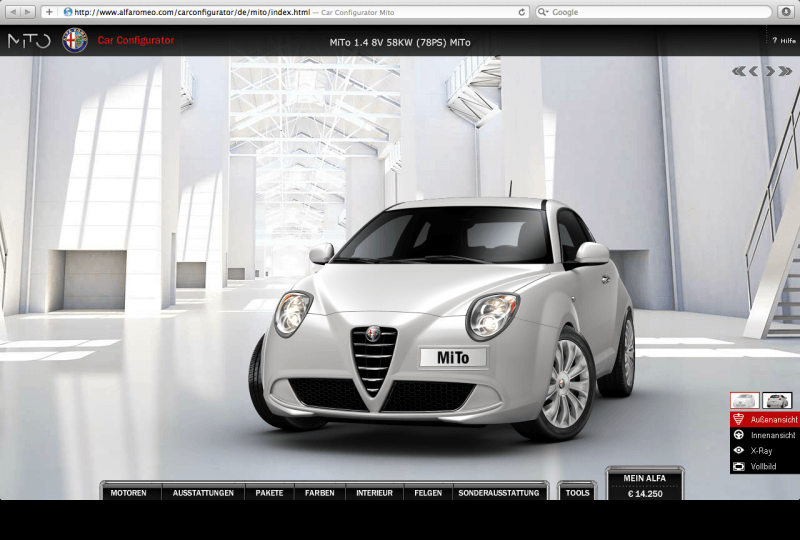
Task: Select the rear view car thumbnail
Action: pyautogui.click(x=777, y=400)
